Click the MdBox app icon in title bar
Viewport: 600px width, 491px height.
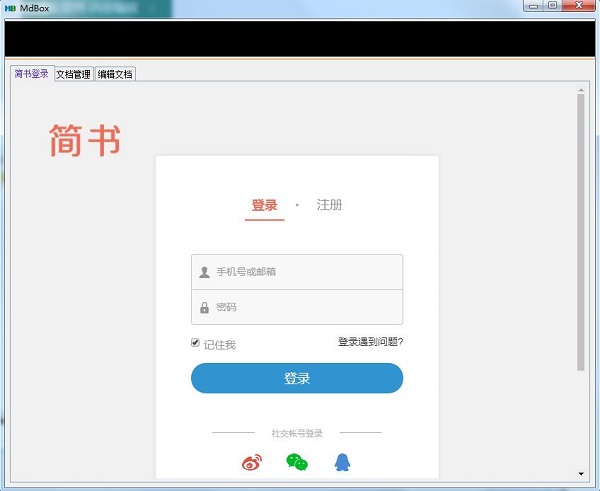click(x=10, y=8)
